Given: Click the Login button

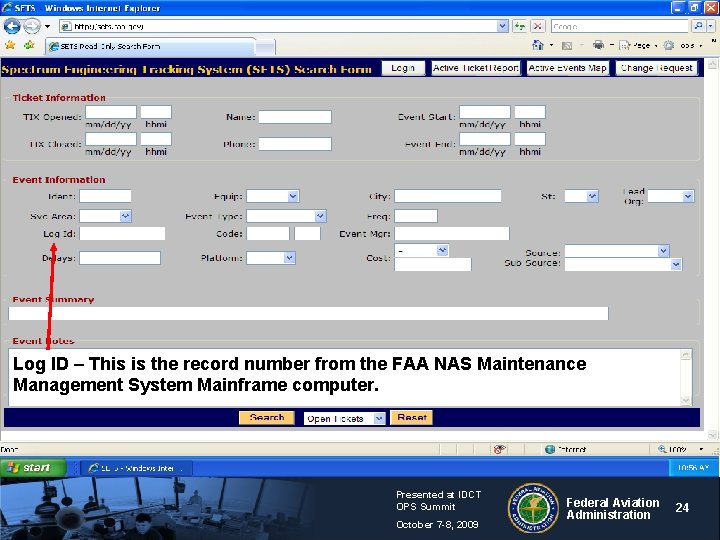Looking at the screenshot, I should tap(403, 68).
